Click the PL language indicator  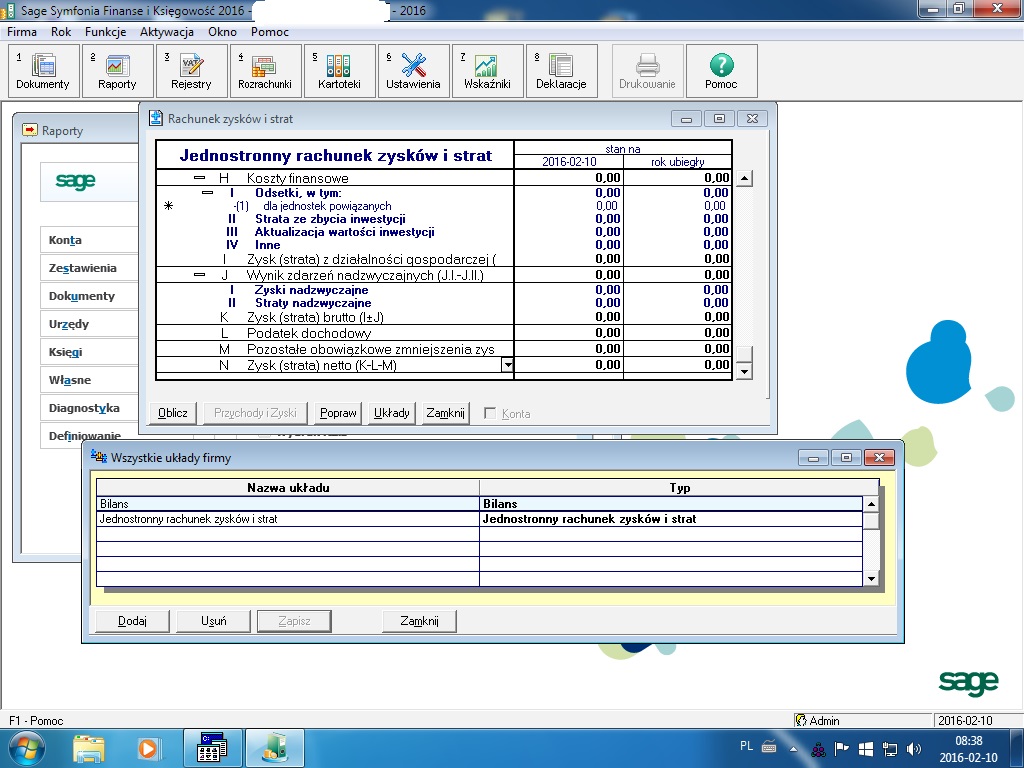(746, 746)
